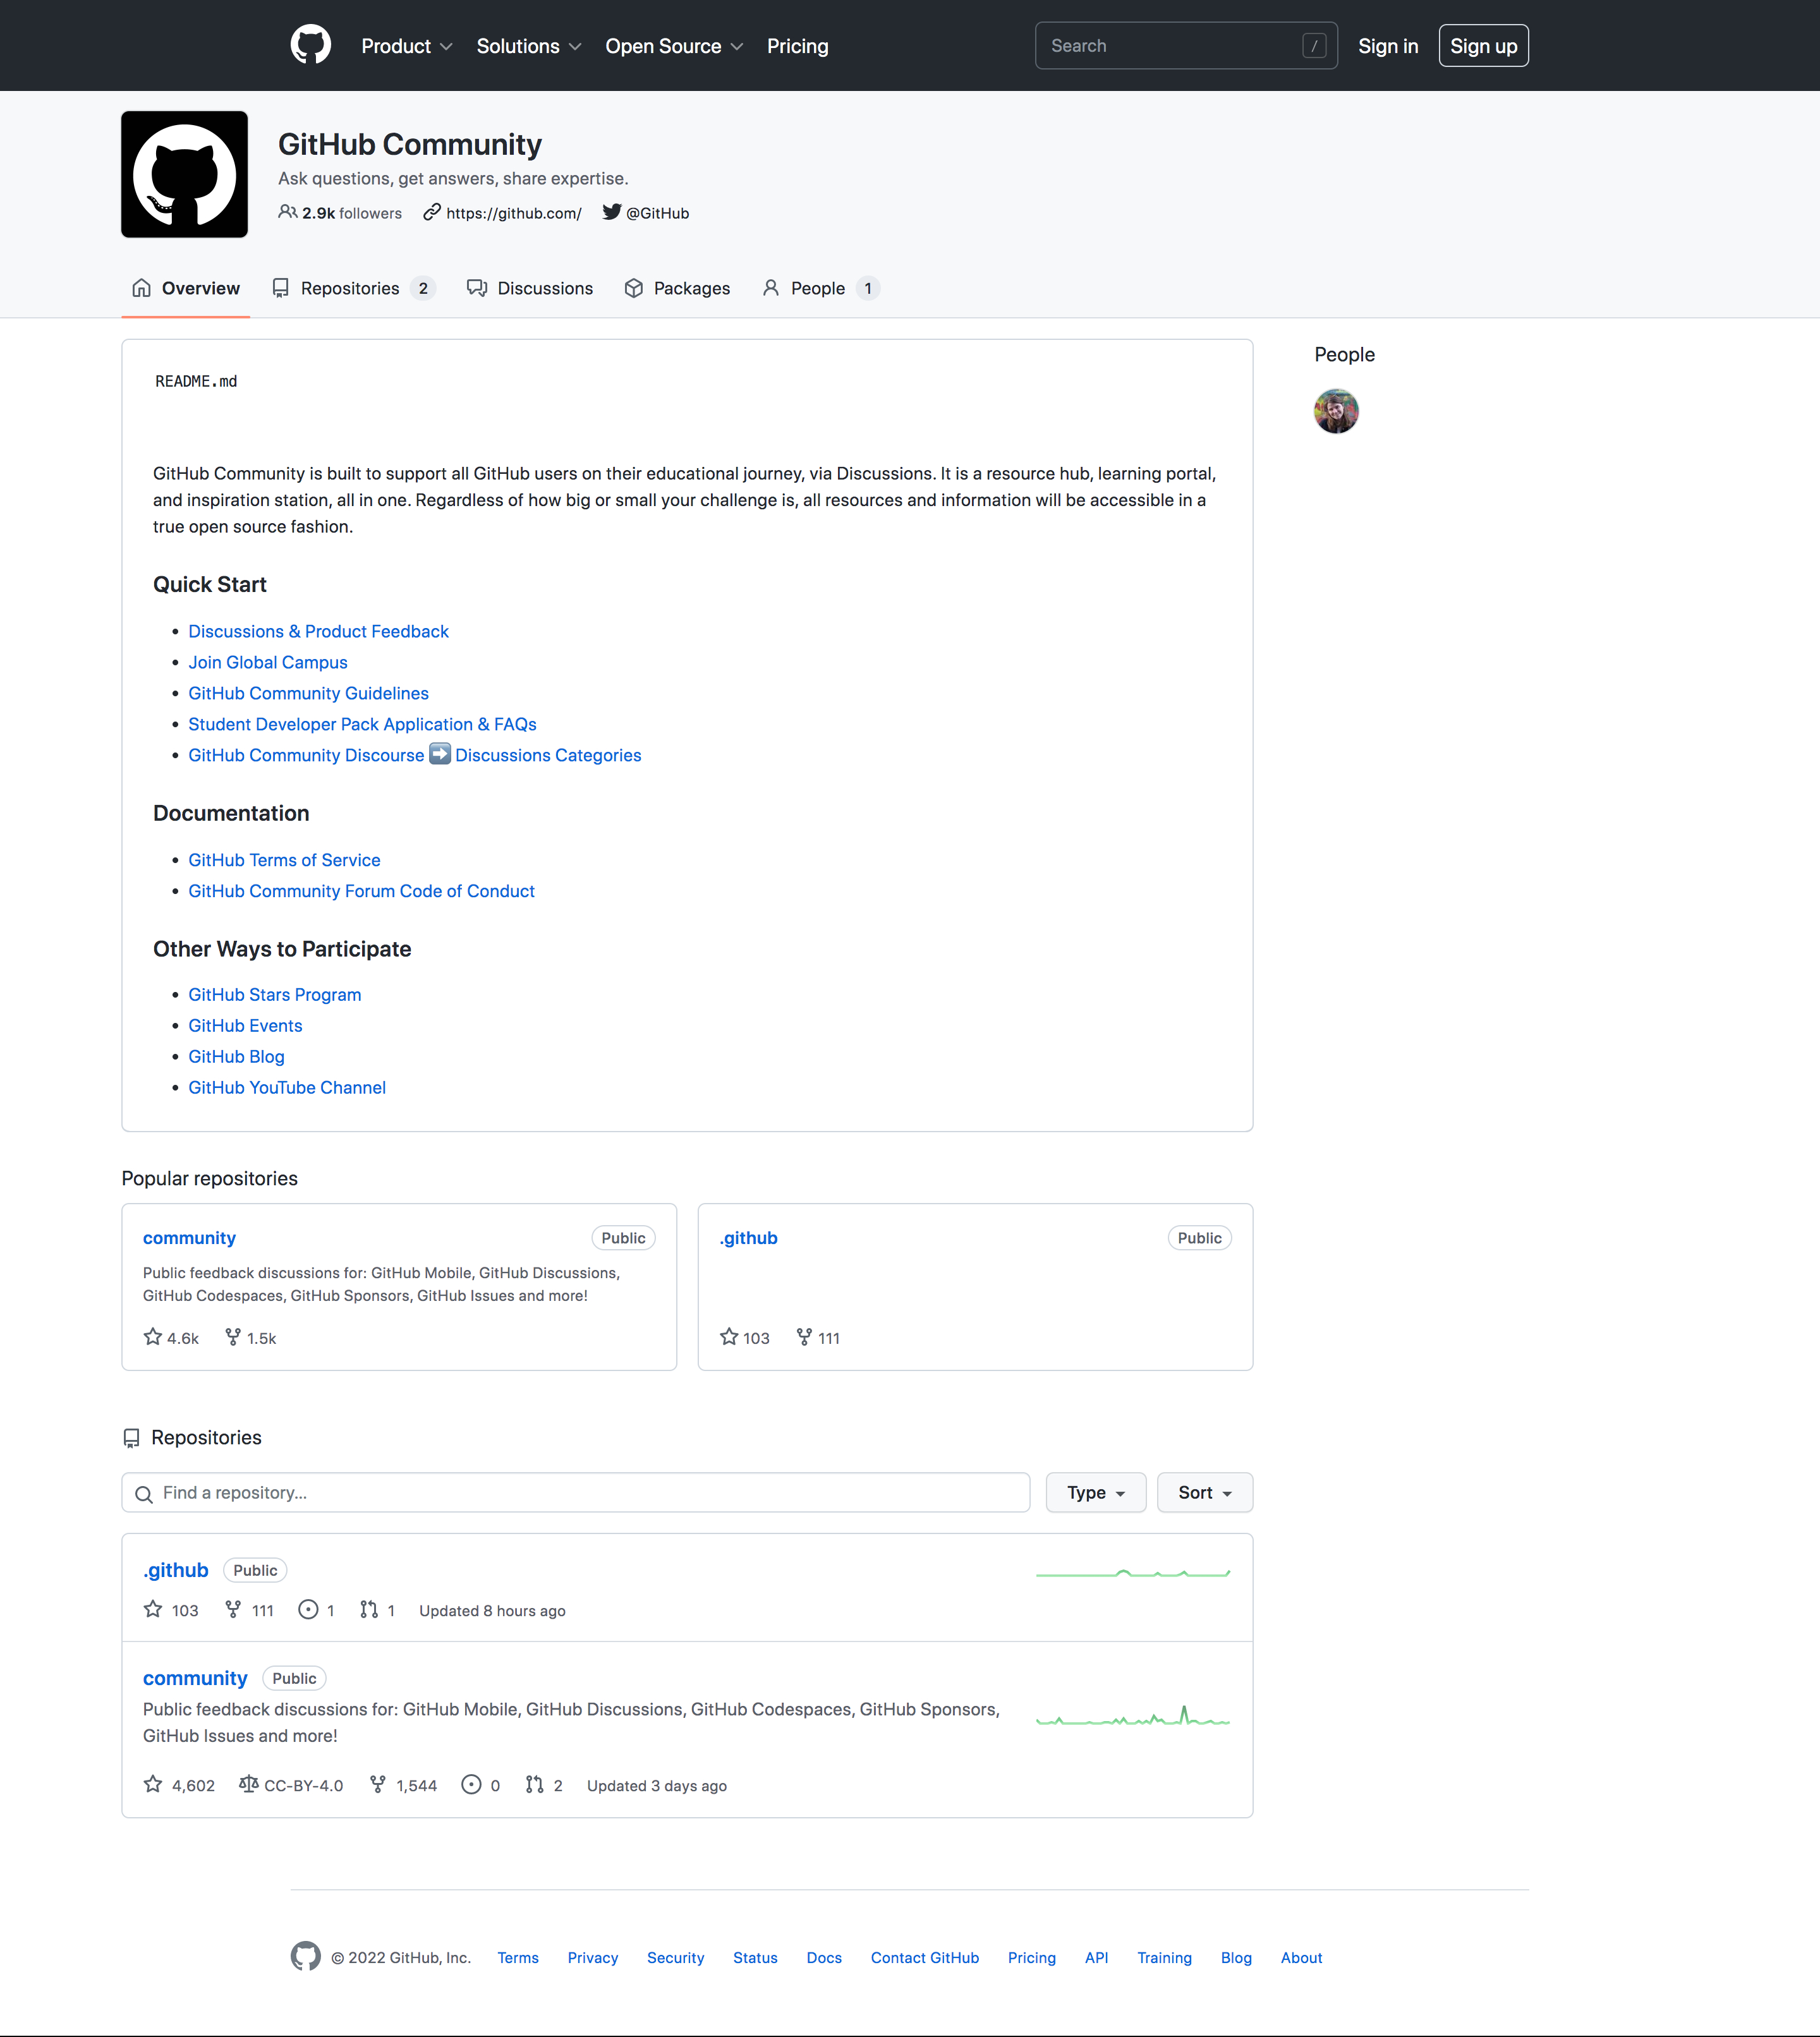Image resolution: width=1820 pixels, height=2037 pixels.
Task: Open the GitHub Stars Program link
Action: click(275, 994)
